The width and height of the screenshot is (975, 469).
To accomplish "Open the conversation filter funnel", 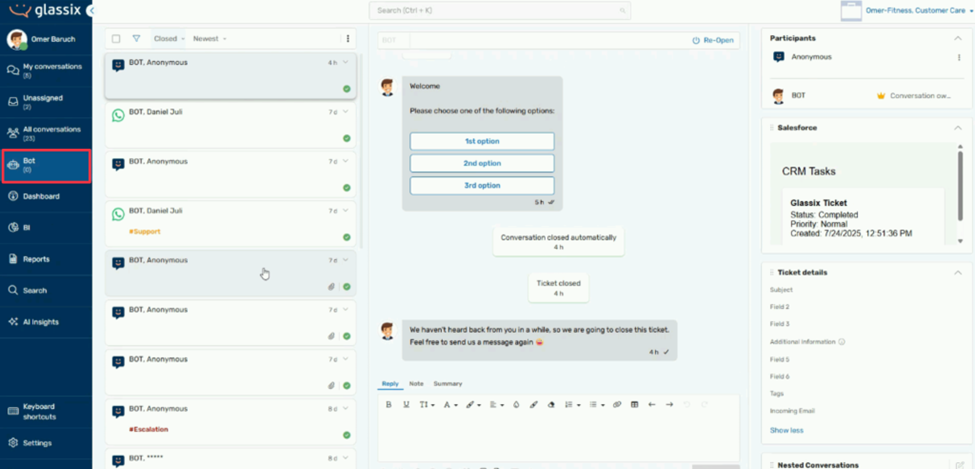I will tap(136, 39).
